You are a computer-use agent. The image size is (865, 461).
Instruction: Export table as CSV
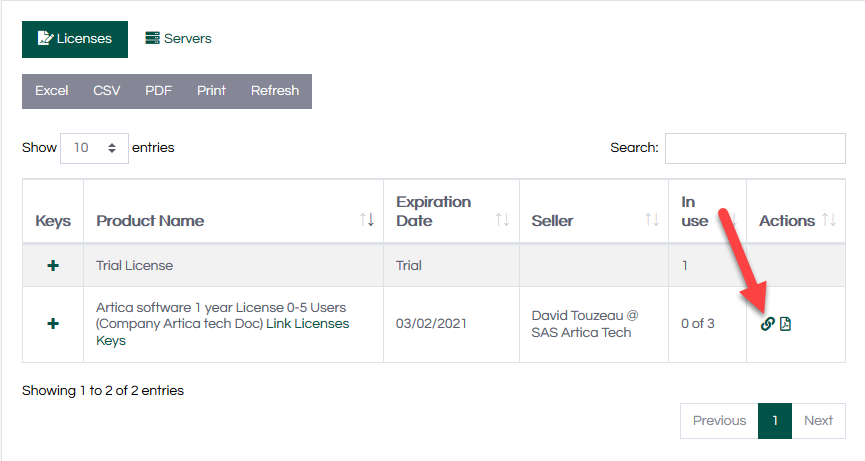pos(107,90)
